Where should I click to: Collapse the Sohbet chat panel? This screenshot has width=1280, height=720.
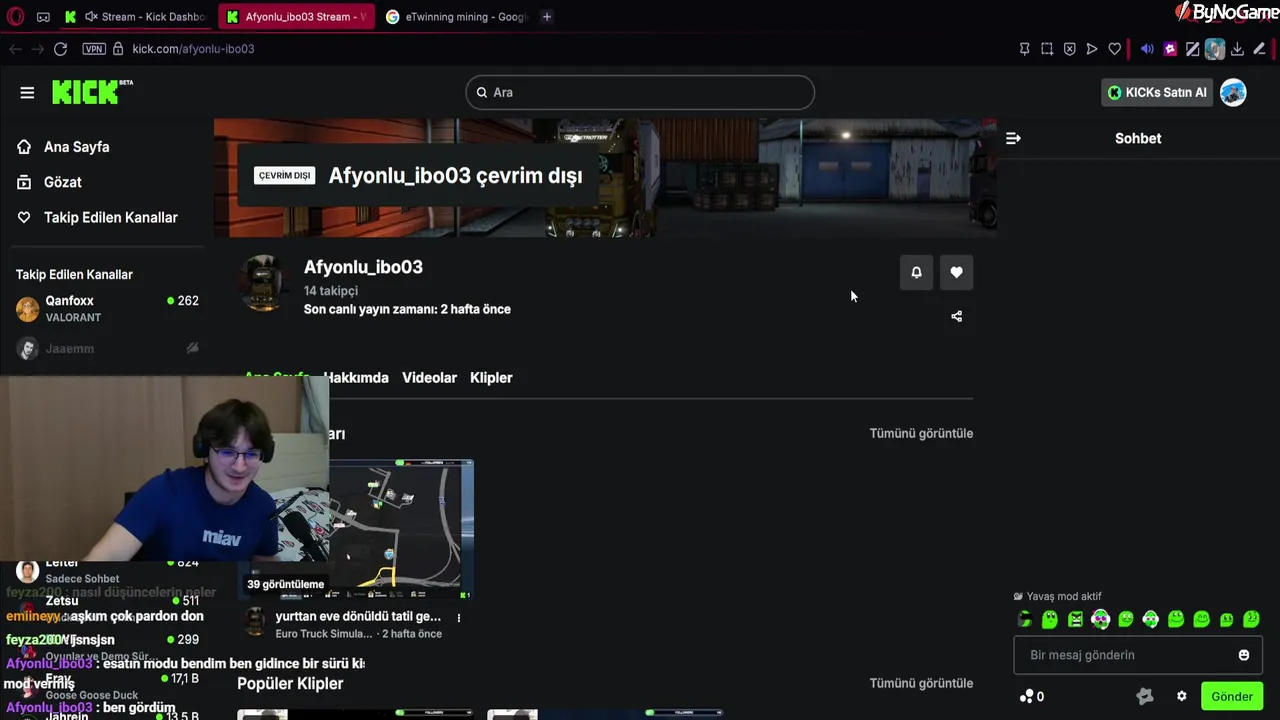1013,138
